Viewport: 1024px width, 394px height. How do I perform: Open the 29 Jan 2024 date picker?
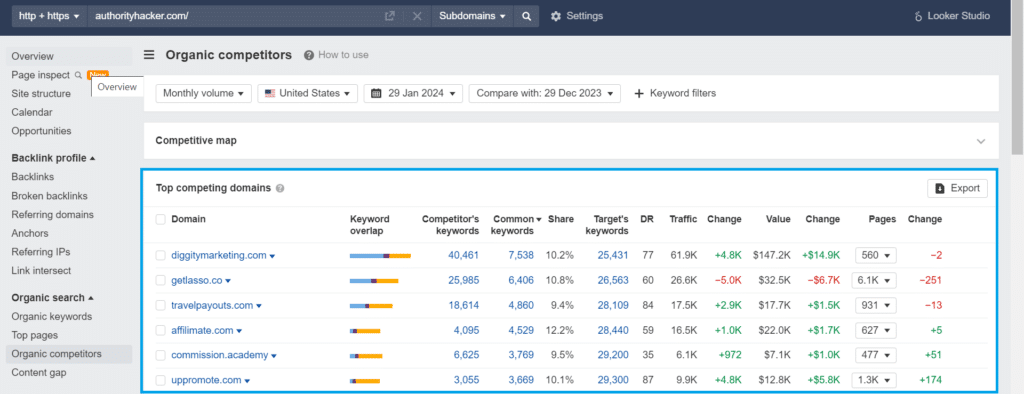click(x=413, y=93)
